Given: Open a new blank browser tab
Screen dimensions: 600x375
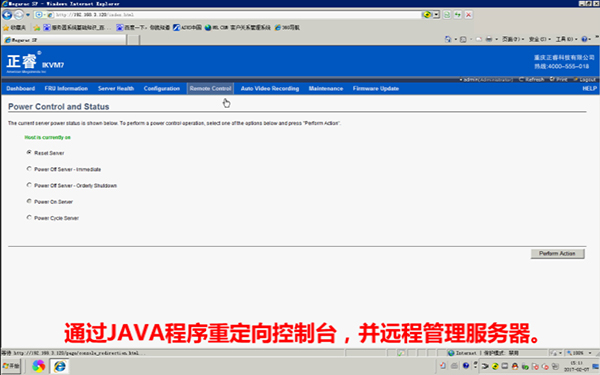Looking at the screenshot, I should coord(133,40).
